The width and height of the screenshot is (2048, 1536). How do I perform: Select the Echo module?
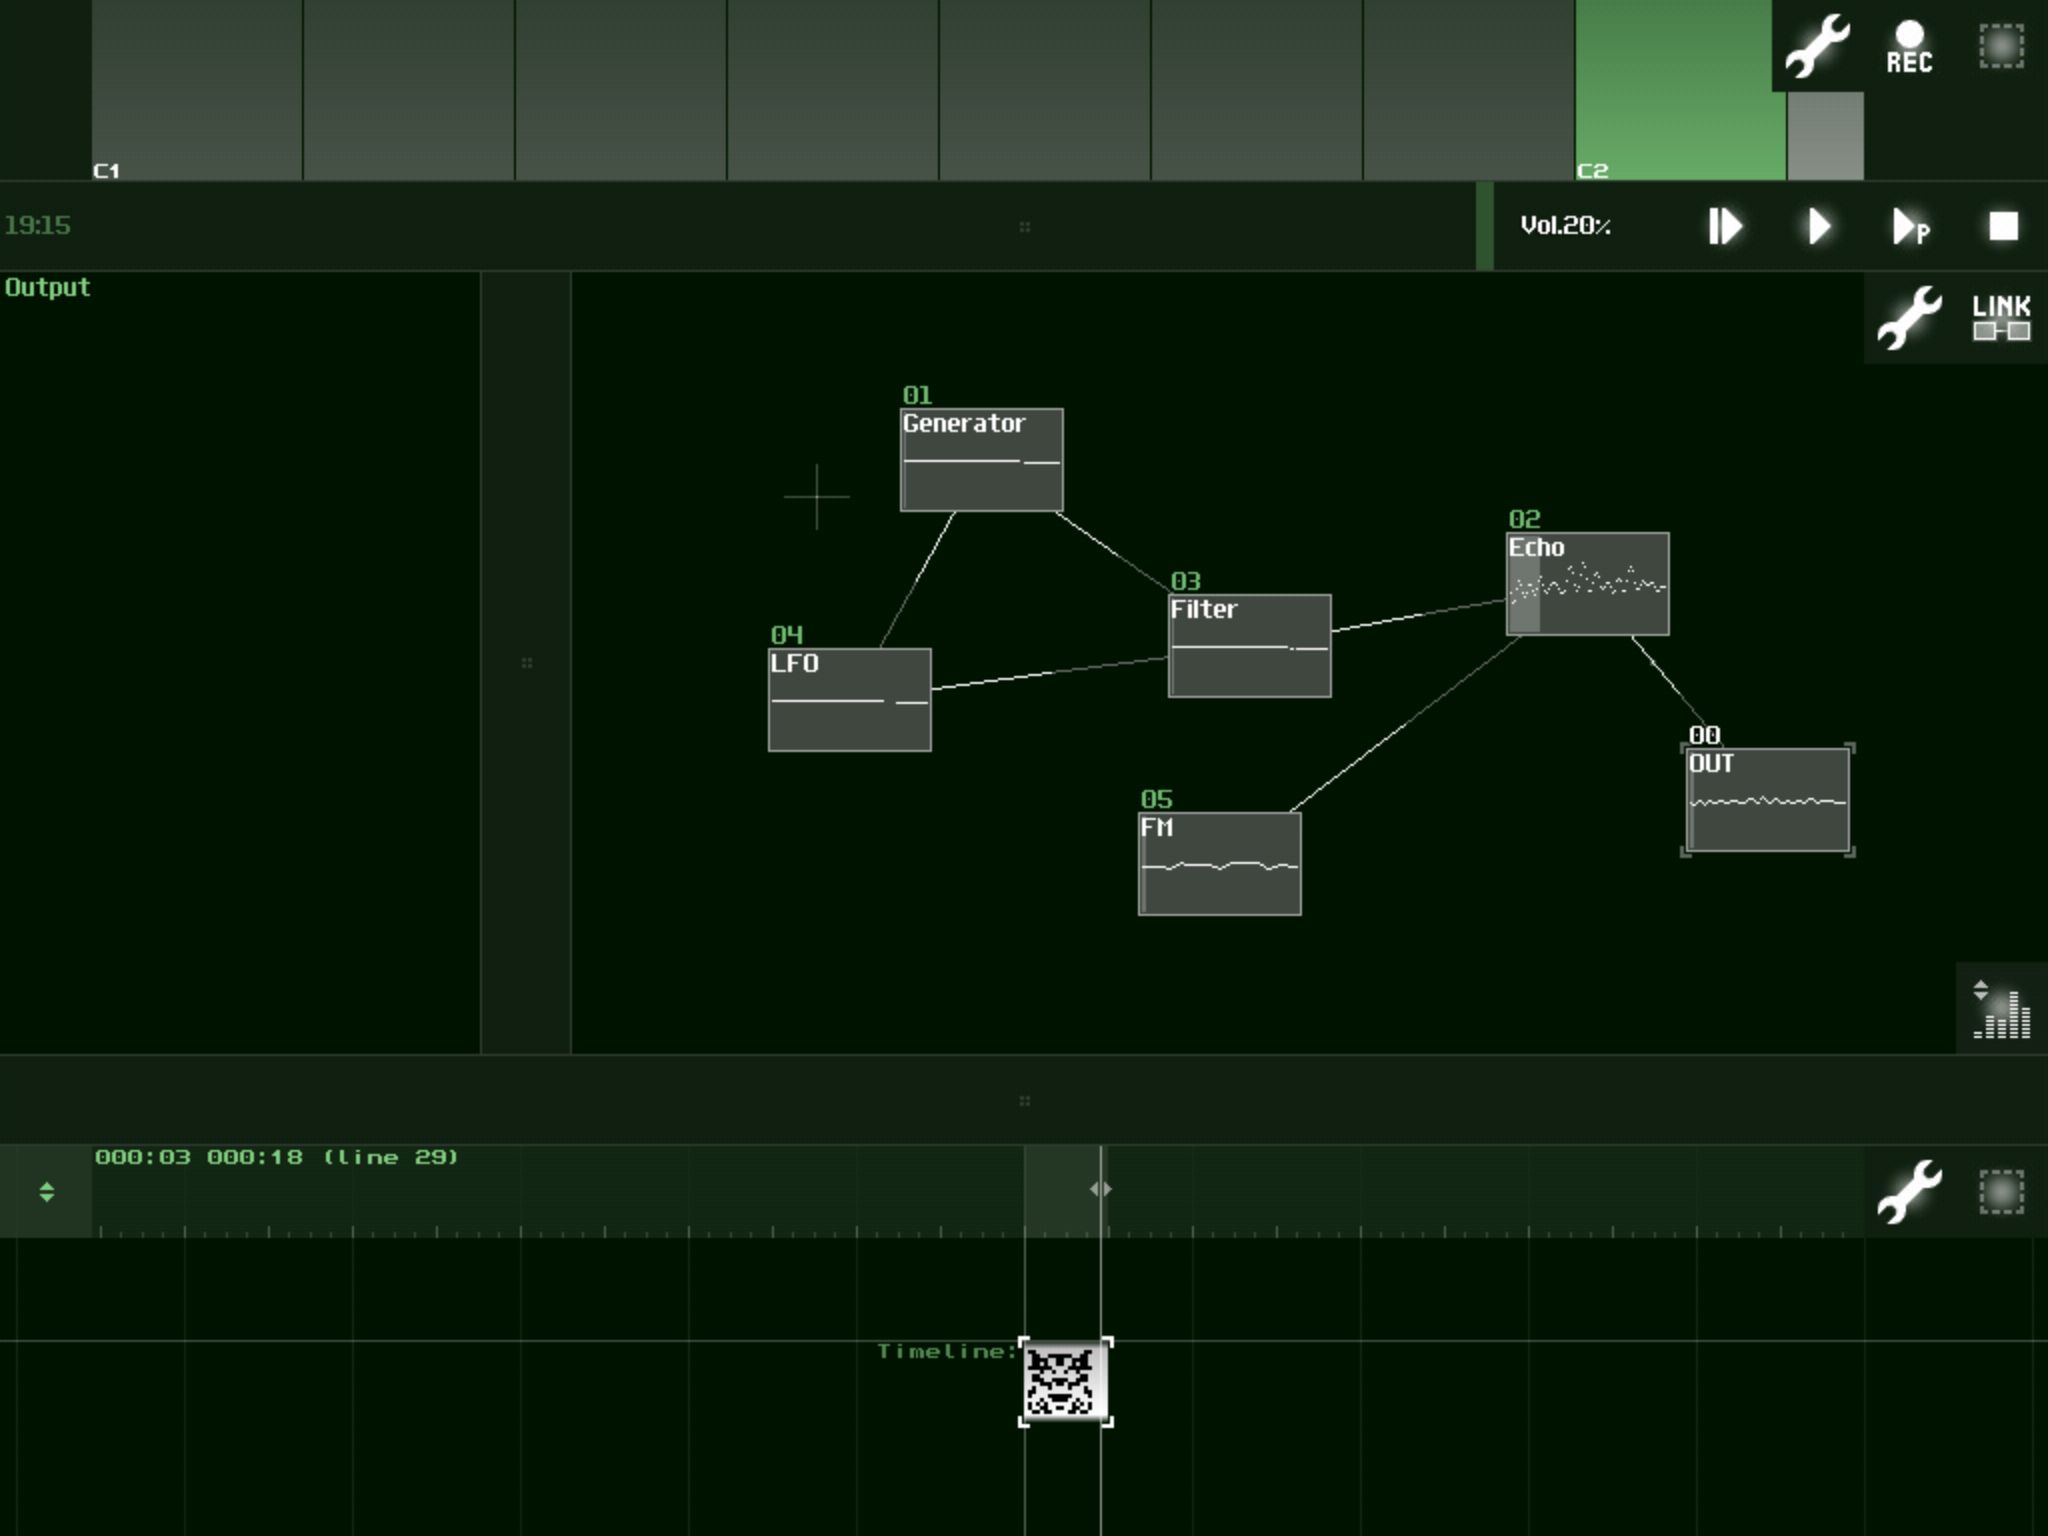1587,584
